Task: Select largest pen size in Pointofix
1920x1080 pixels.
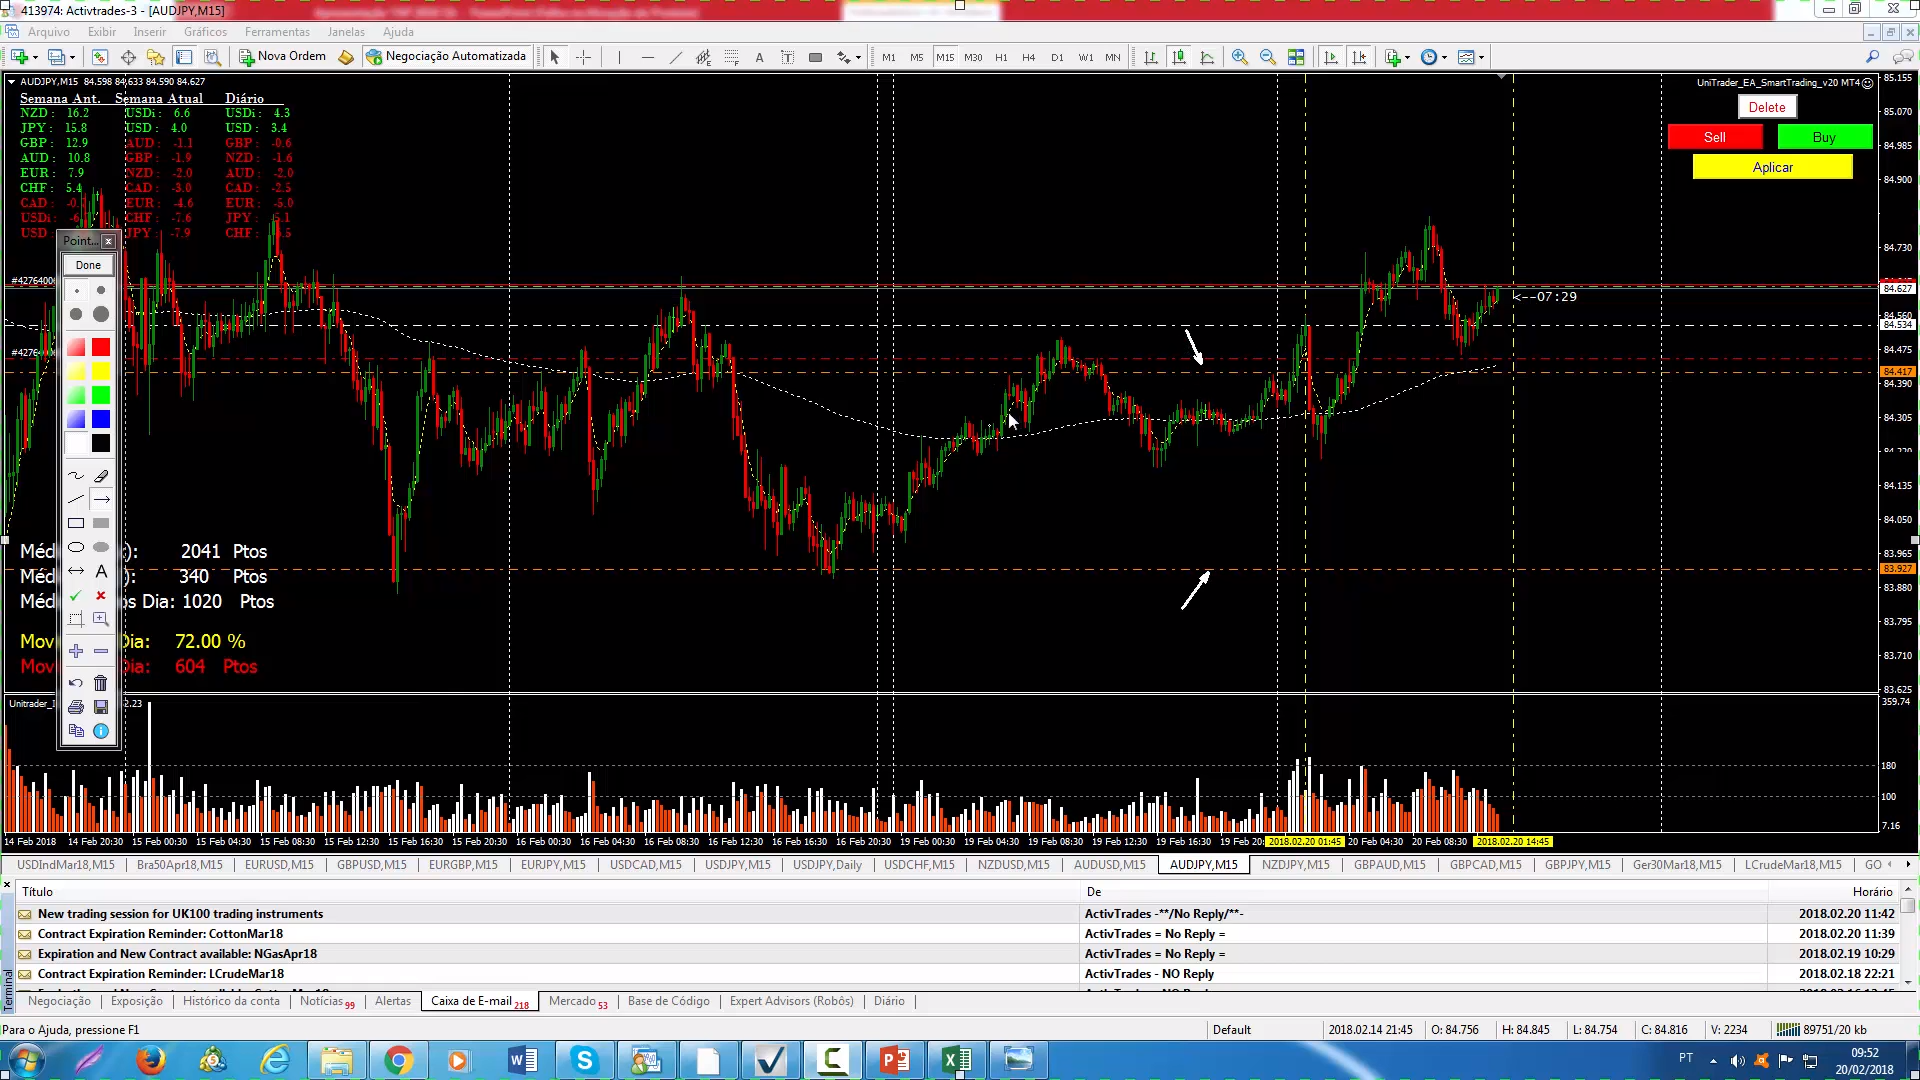Action: click(x=101, y=314)
